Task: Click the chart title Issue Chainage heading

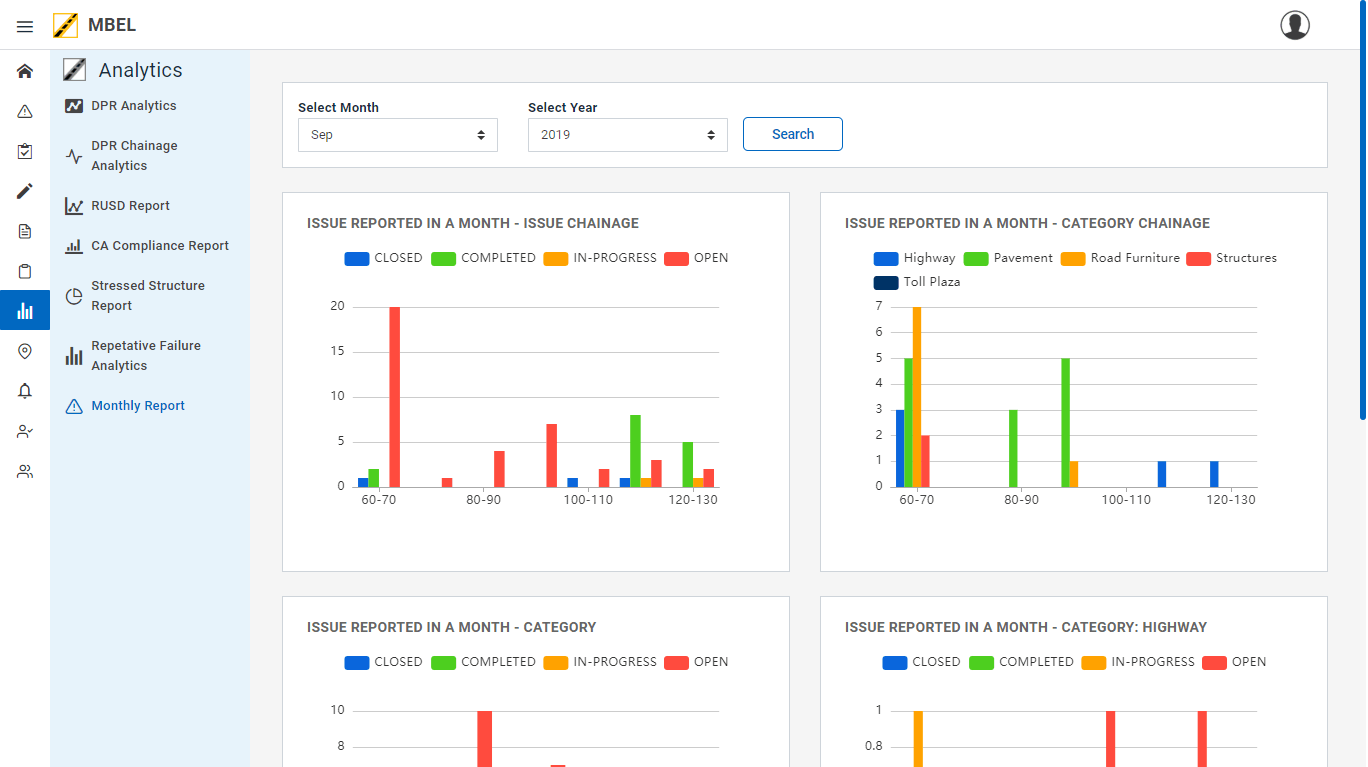Action: tap(473, 223)
